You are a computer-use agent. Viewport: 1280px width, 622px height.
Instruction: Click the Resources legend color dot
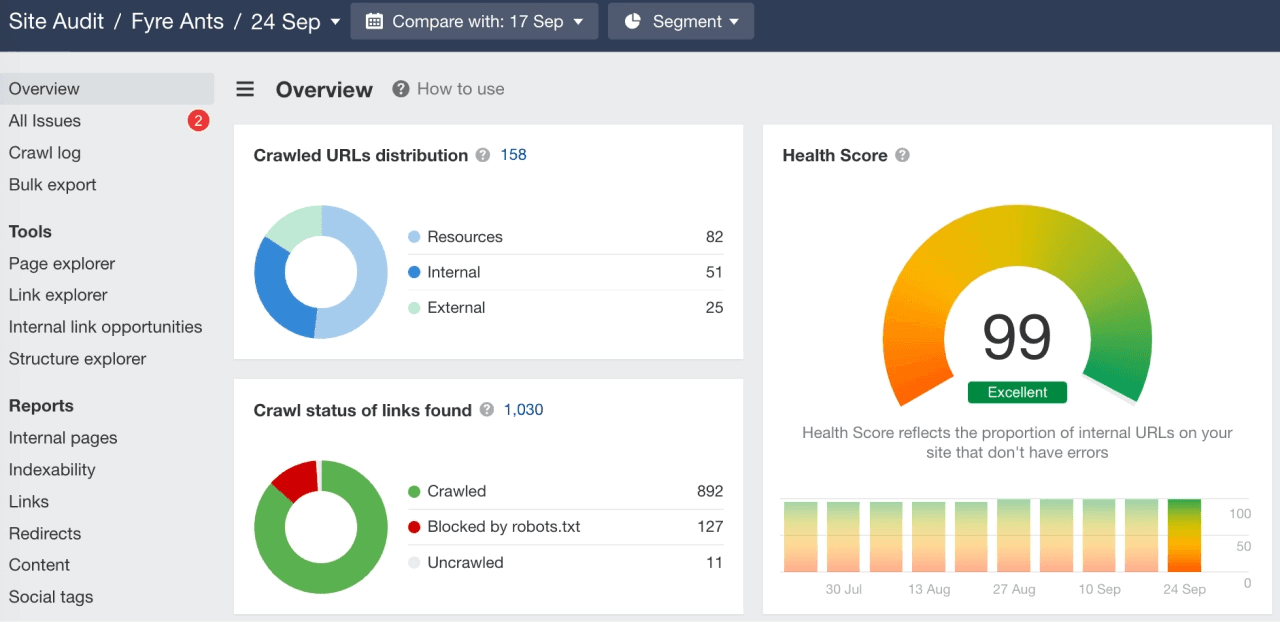pos(414,237)
